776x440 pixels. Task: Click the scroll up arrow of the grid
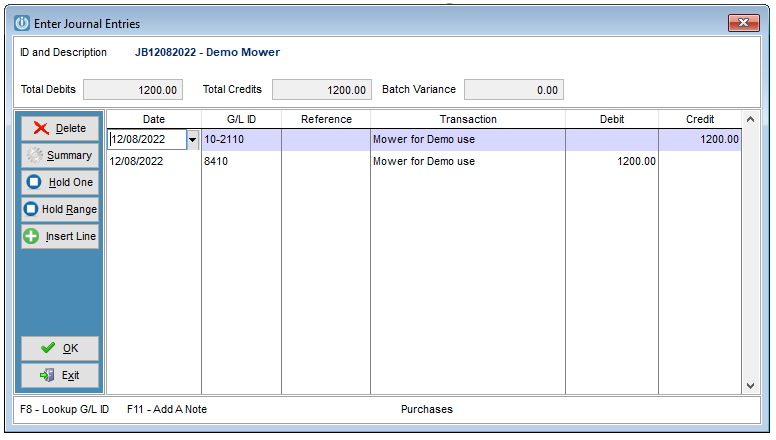750,119
